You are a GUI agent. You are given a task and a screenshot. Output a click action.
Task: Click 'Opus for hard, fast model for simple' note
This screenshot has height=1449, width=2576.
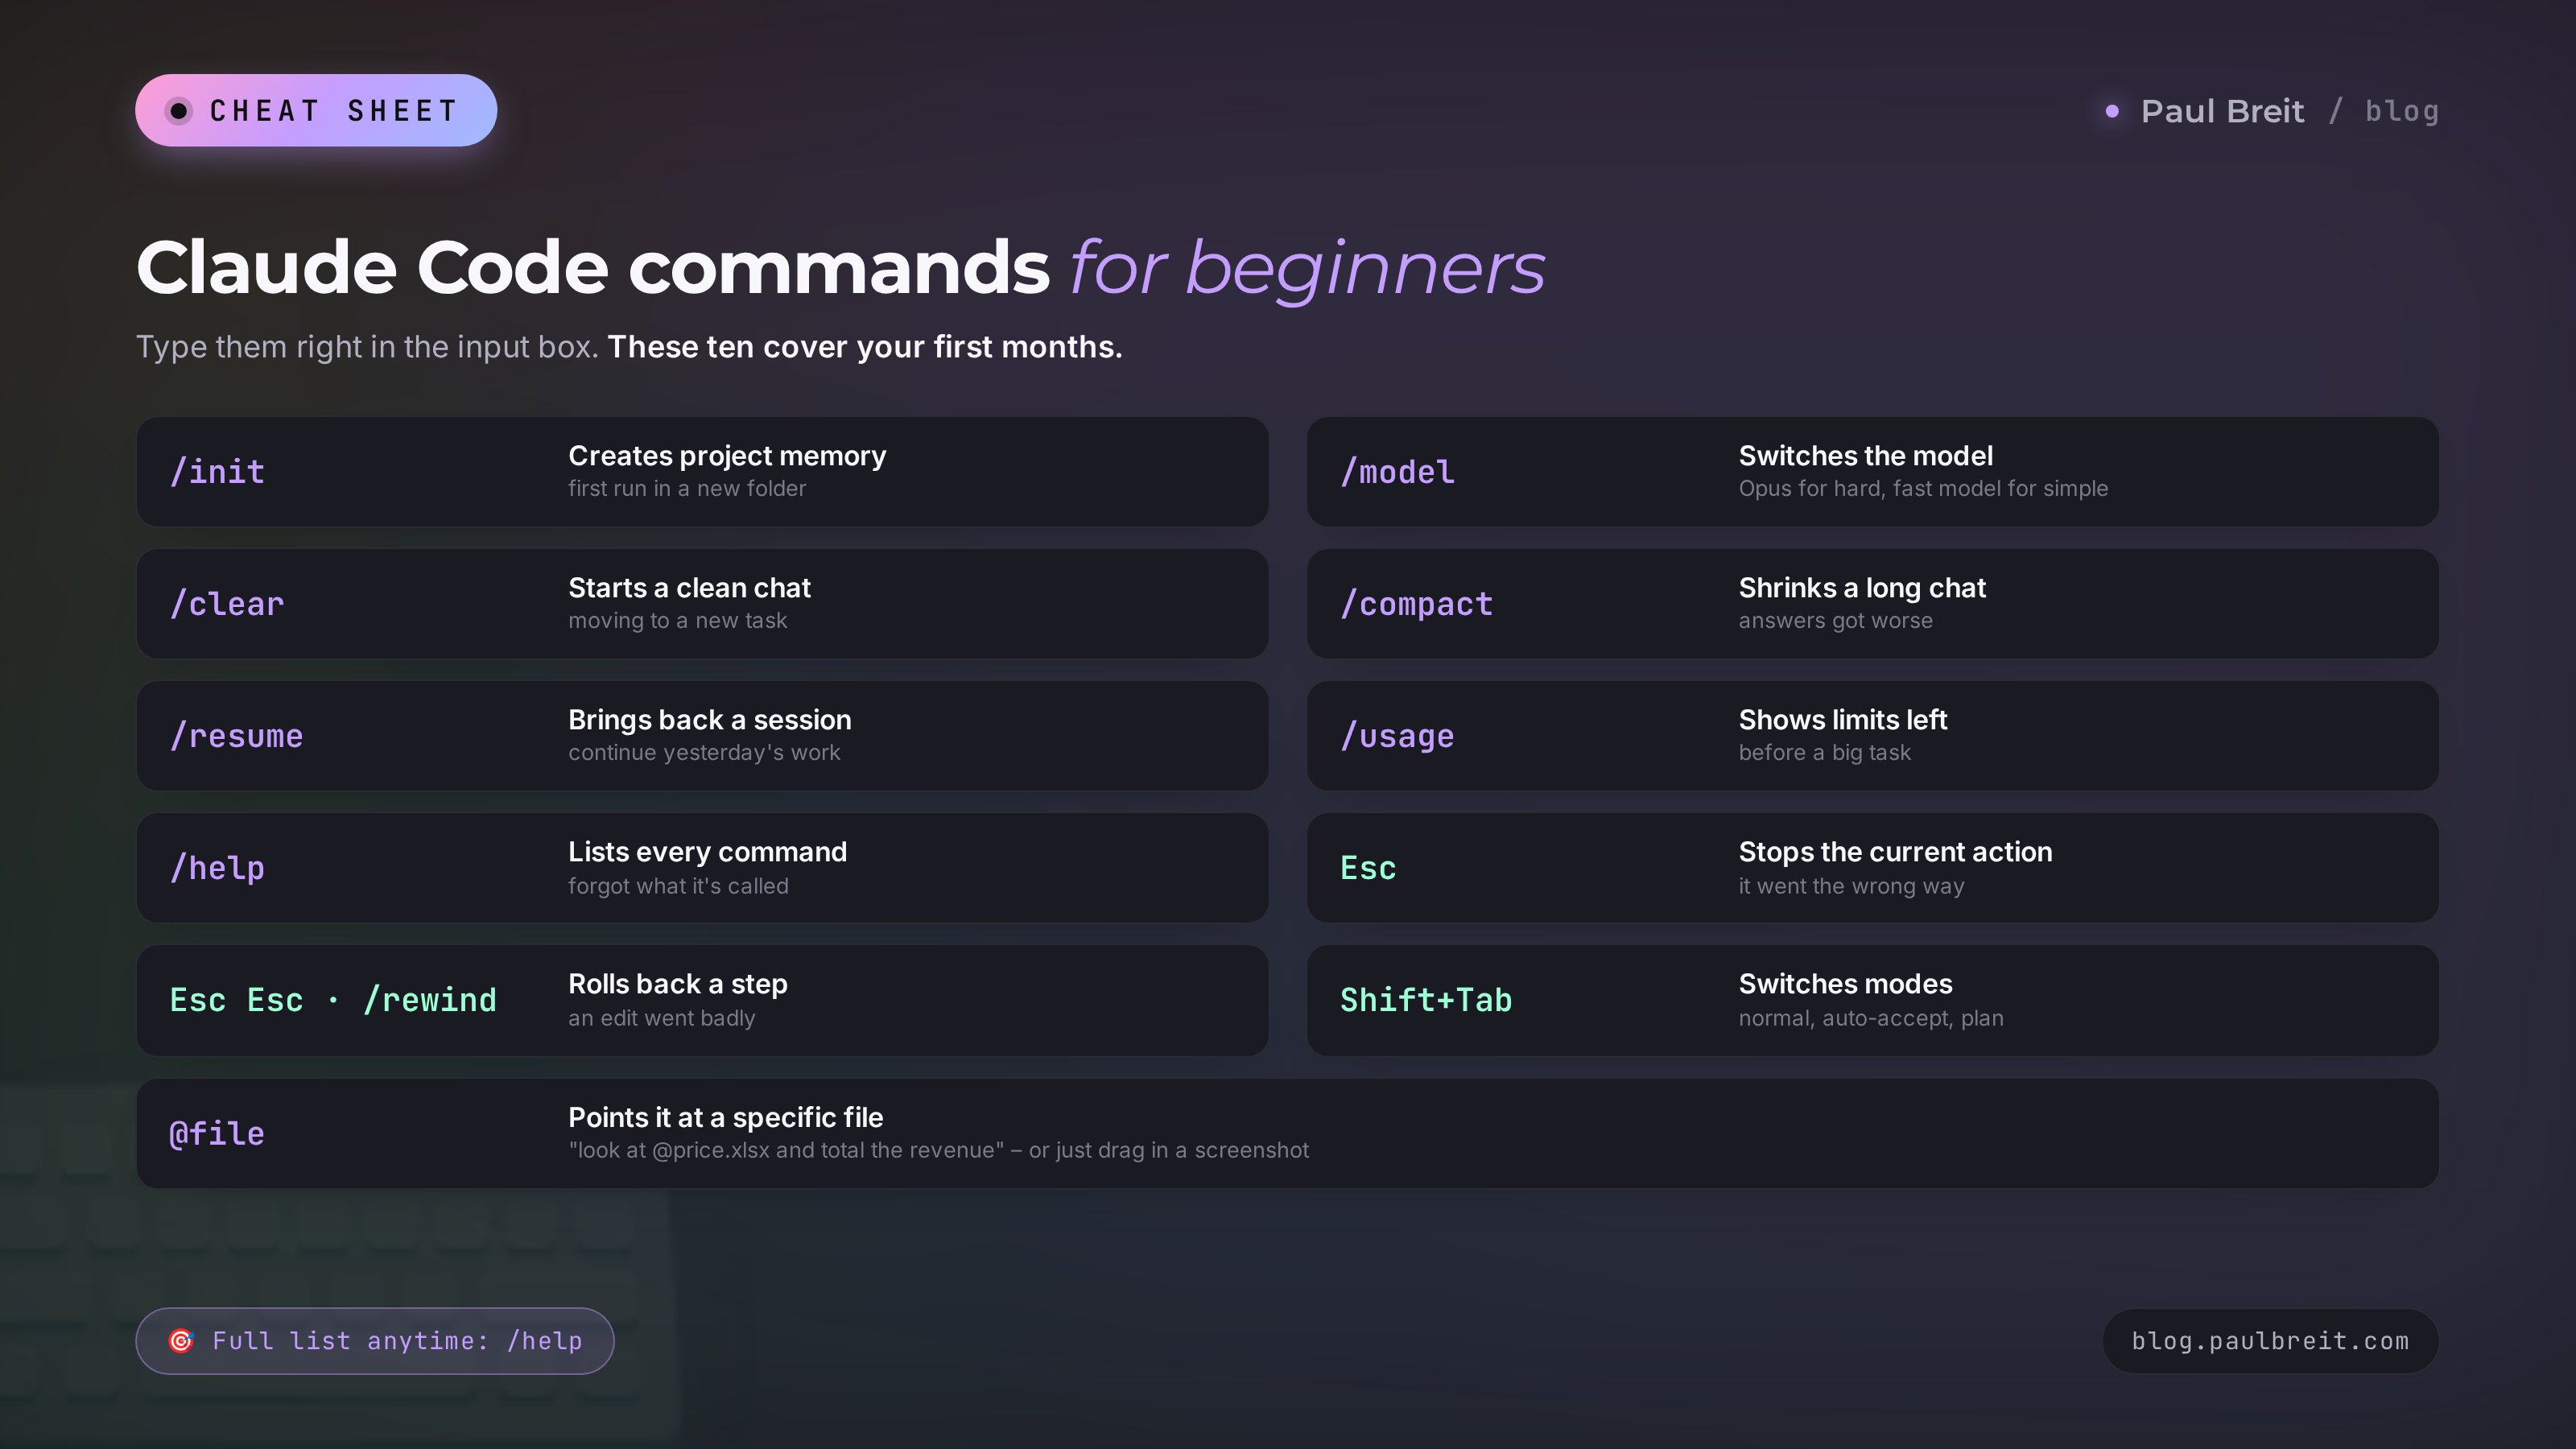pyautogui.click(x=1922, y=488)
